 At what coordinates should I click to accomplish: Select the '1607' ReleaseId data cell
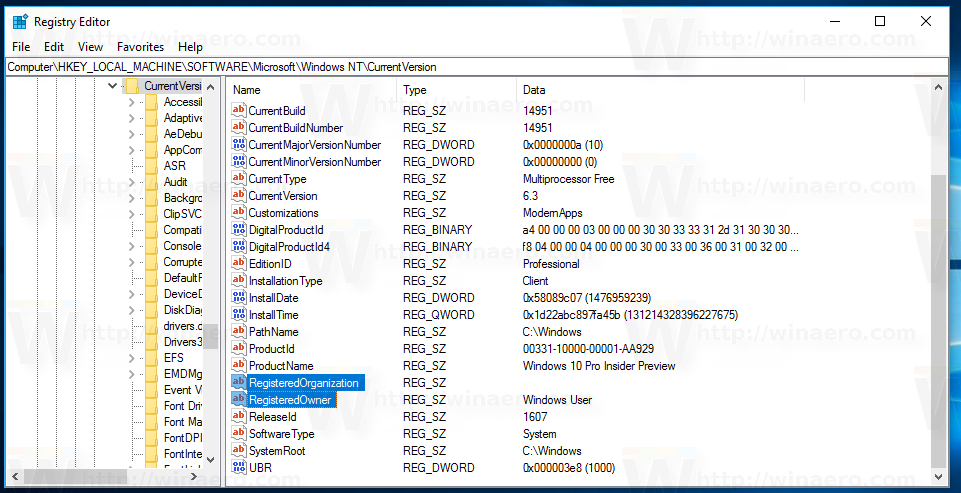pos(534,416)
